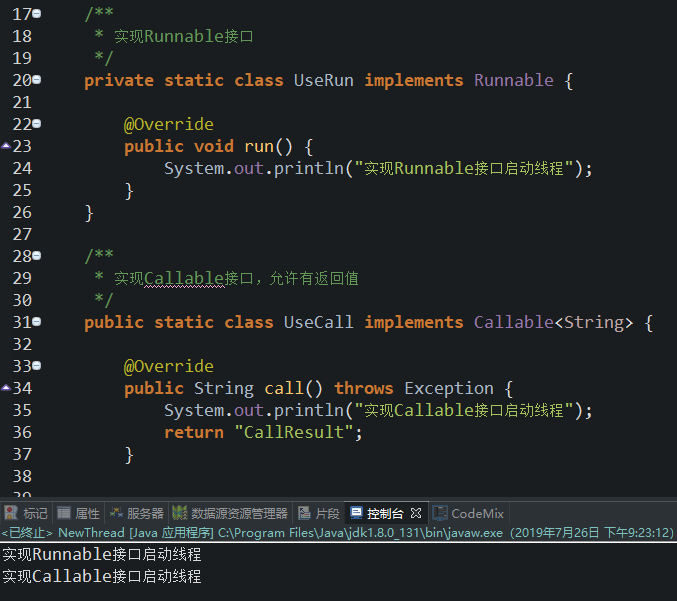
Task: Click the underlined Callable word in comment
Action: [x=184, y=278]
